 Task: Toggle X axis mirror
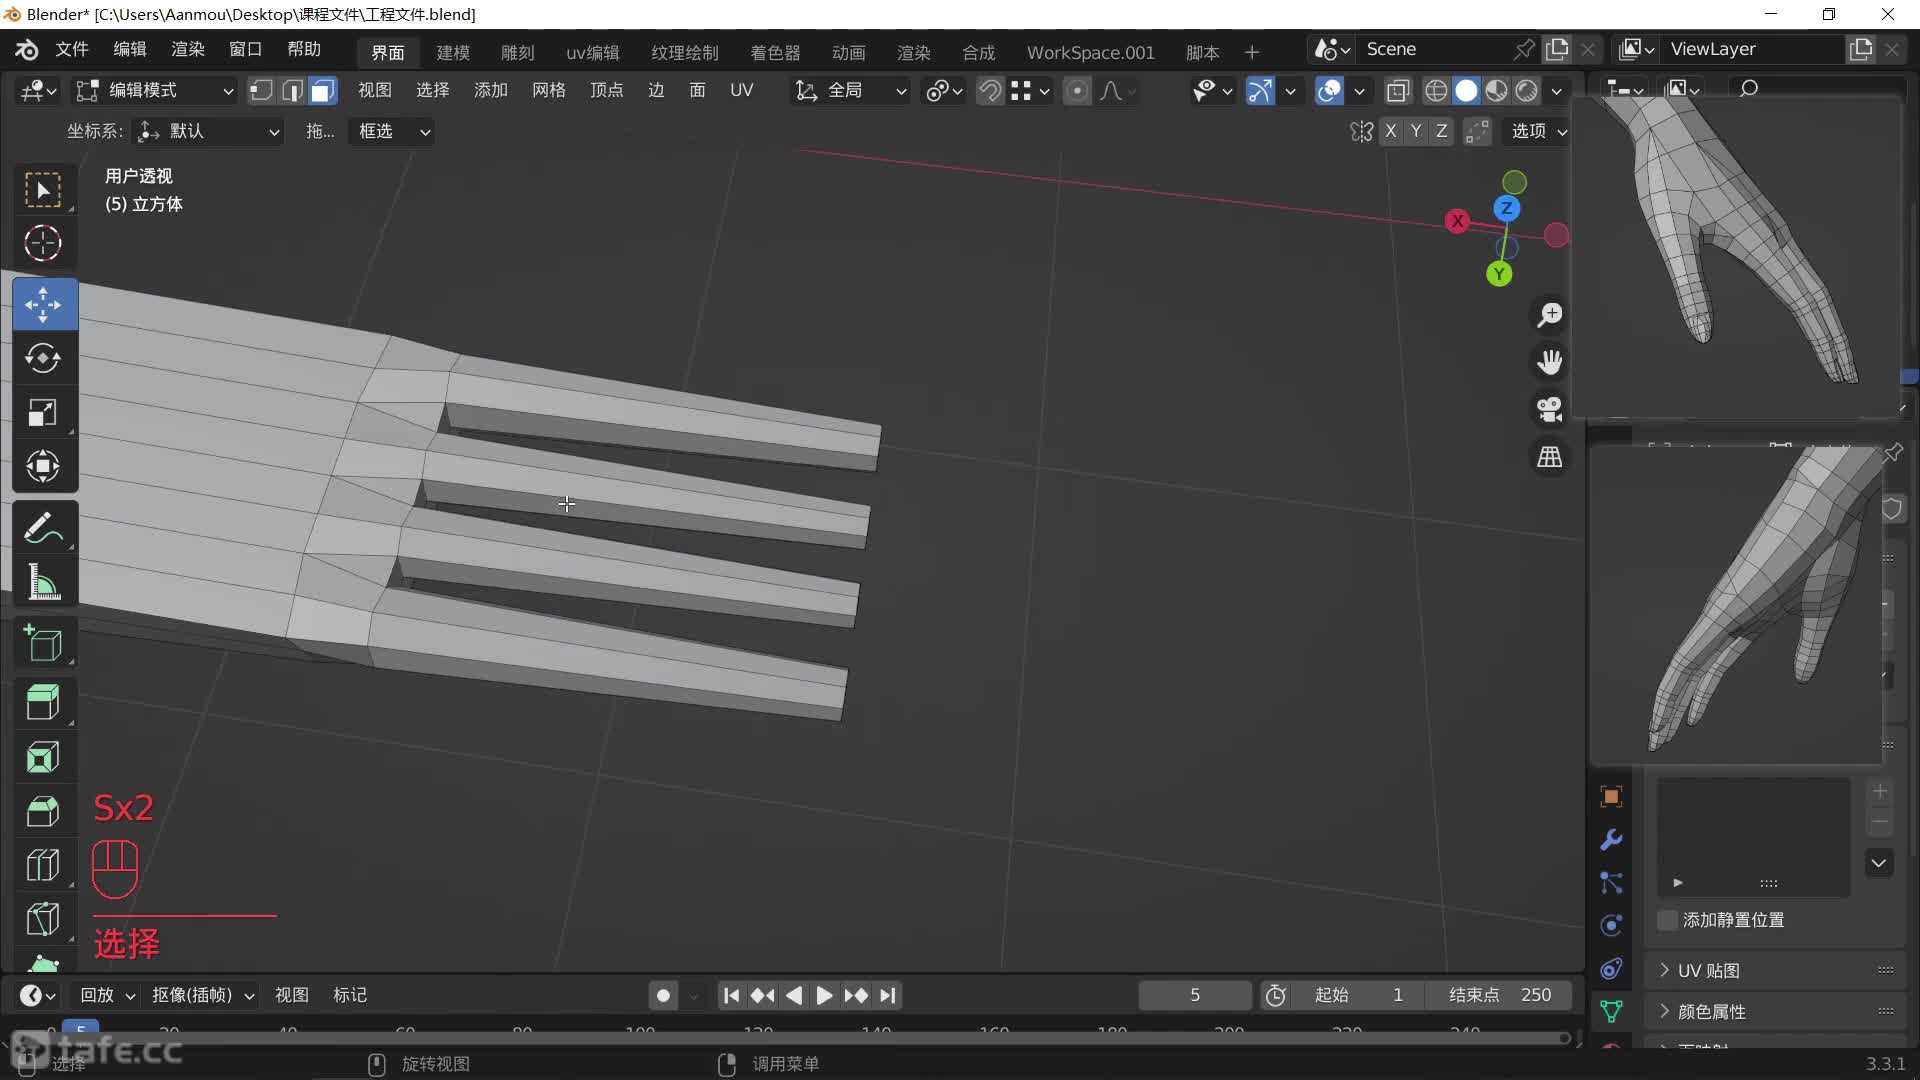point(1390,131)
